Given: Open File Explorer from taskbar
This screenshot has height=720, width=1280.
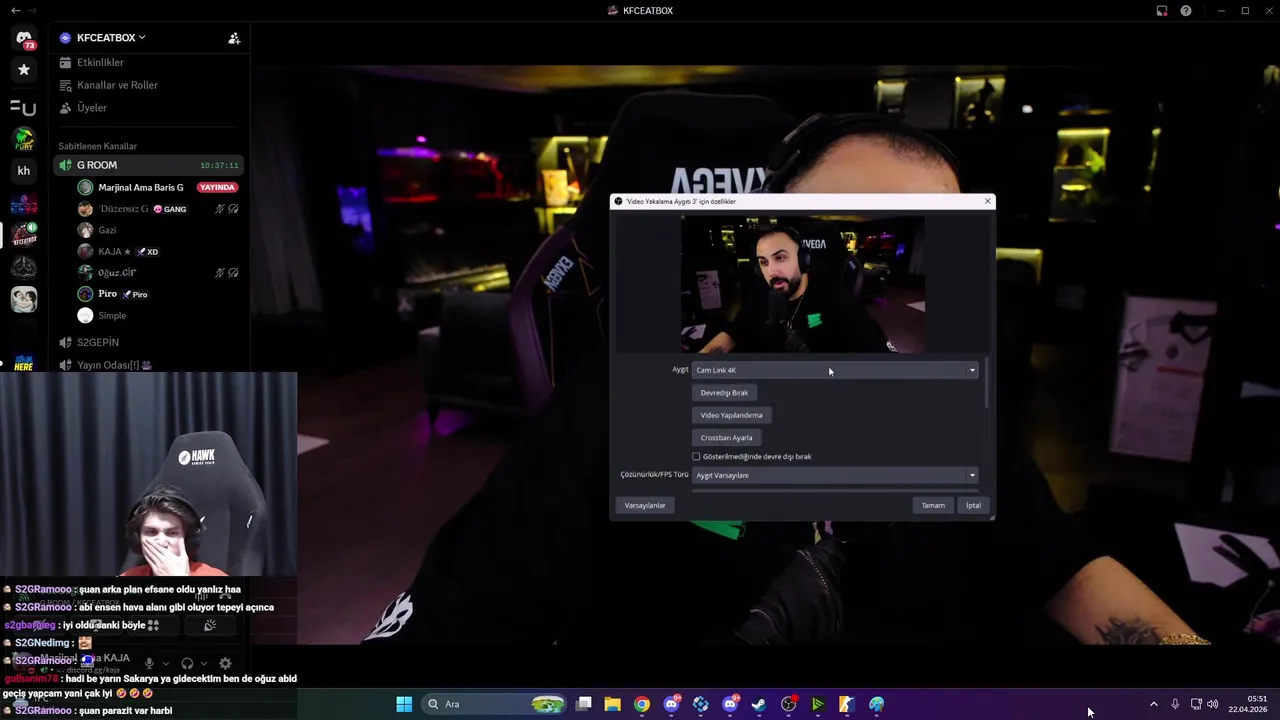Looking at the screenshot, I should [x=613, y=704].
